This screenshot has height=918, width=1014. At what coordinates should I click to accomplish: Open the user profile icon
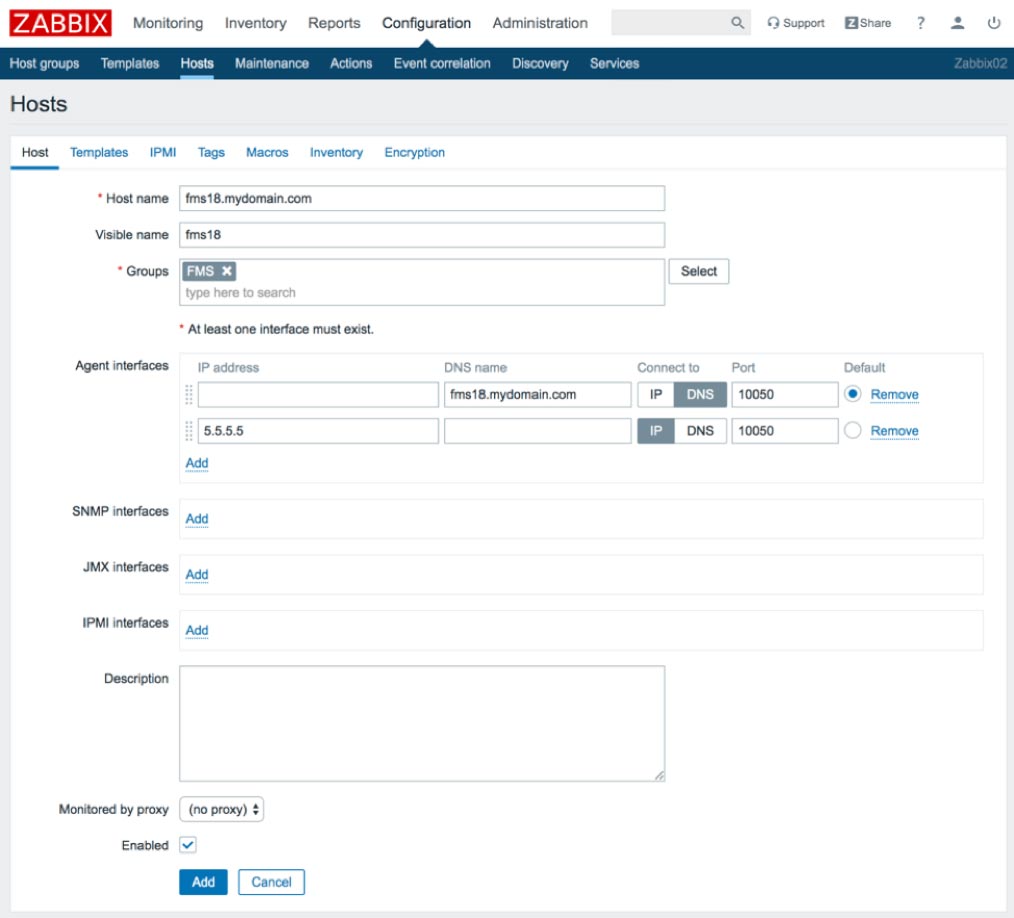957,23
